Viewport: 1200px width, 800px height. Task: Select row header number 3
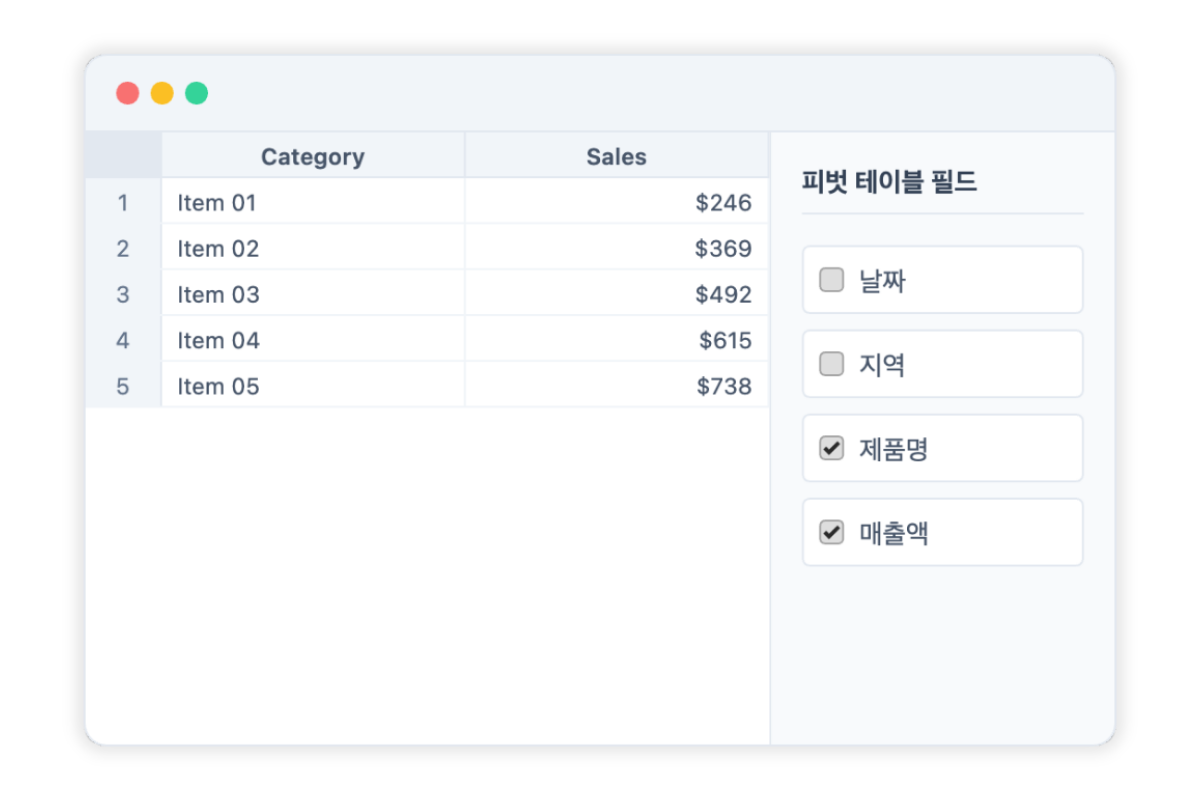coord(123,294)
